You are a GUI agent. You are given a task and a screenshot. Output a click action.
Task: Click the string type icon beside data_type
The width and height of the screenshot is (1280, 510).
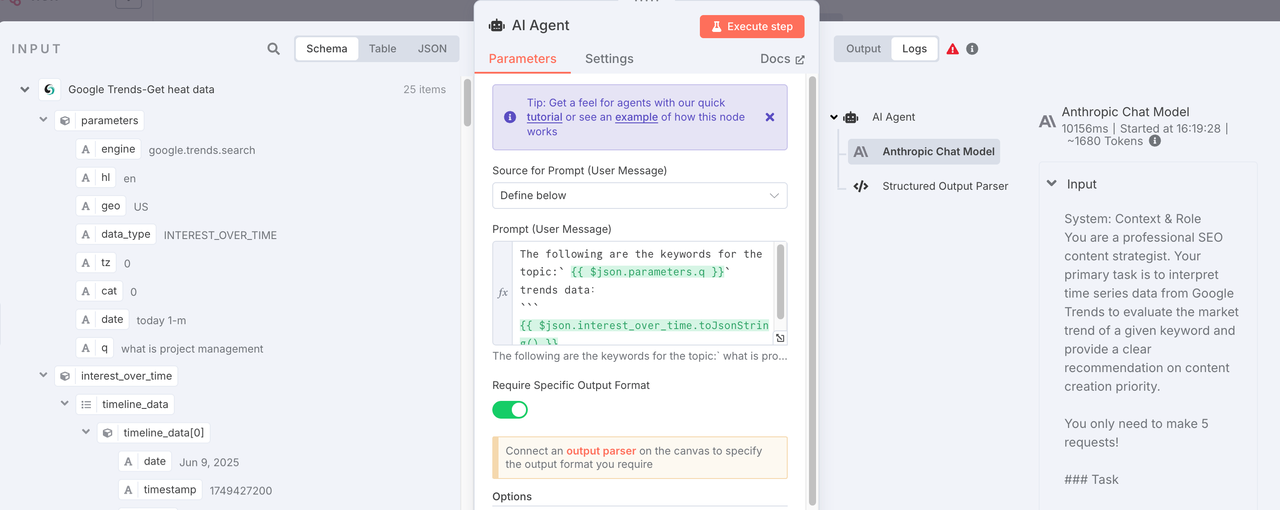87,235
